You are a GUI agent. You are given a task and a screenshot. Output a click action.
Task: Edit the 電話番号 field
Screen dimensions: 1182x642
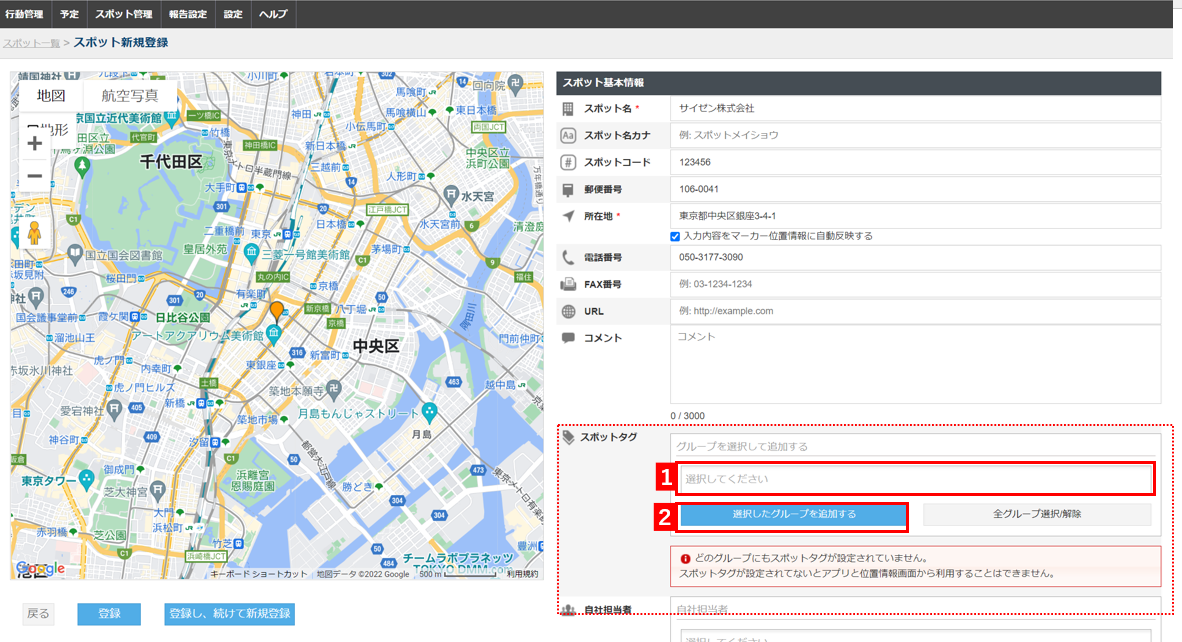[x=915, y=258]
